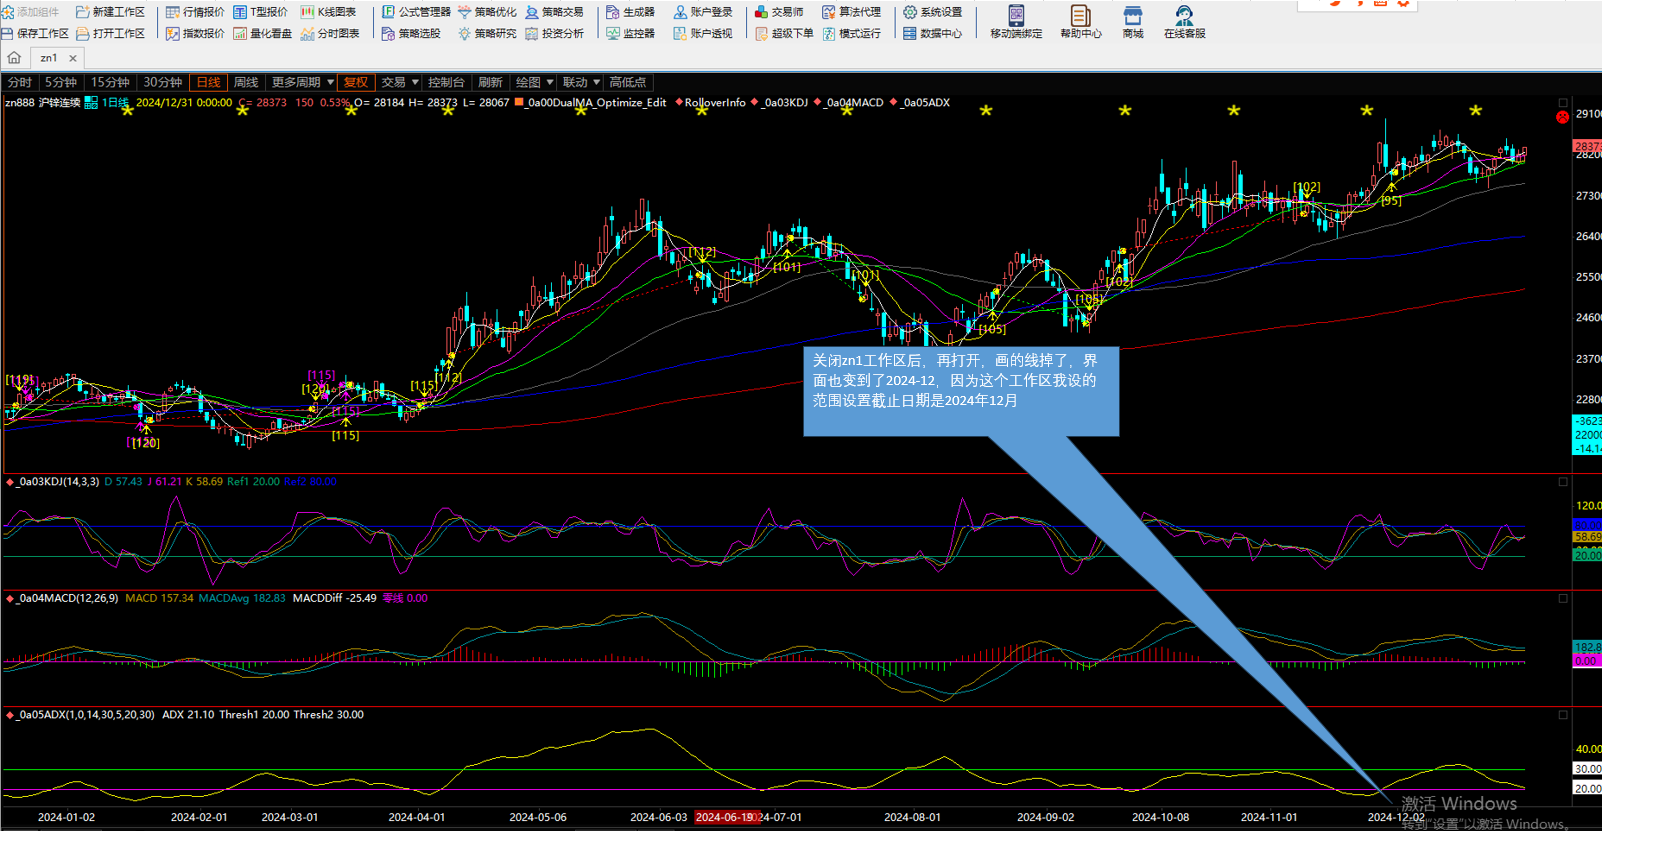Toggle 复权 price adjustment button
Image resolution: width=1662 pixels, height=856 pixels.
[x=355, y=82]
